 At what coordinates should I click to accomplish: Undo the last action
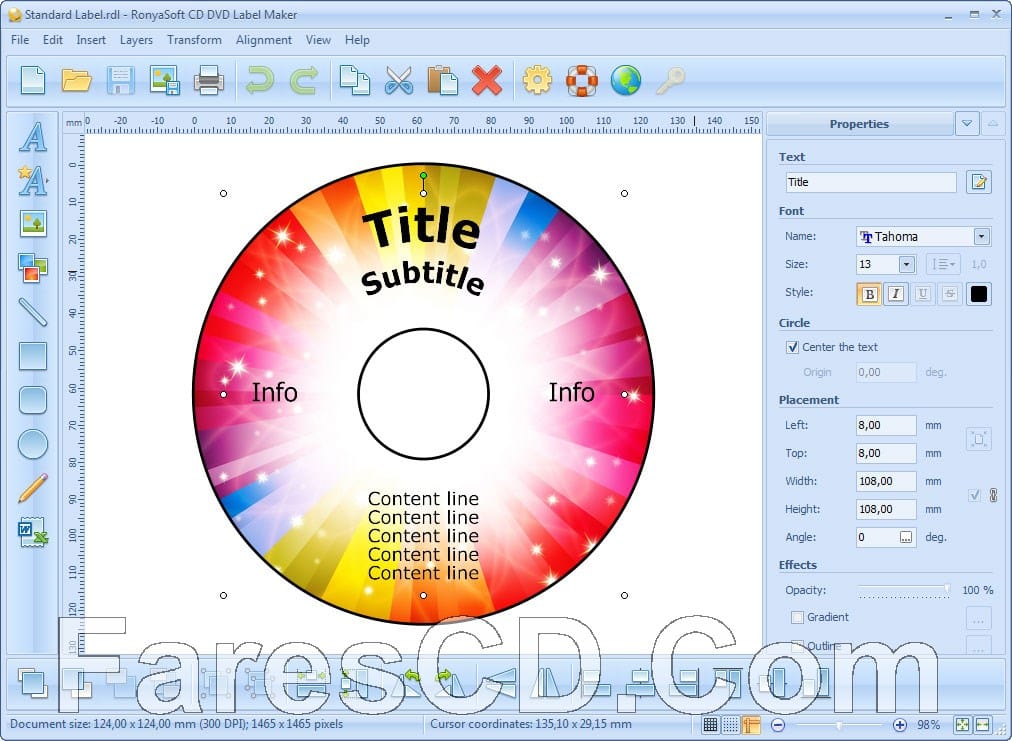(260, 81)
